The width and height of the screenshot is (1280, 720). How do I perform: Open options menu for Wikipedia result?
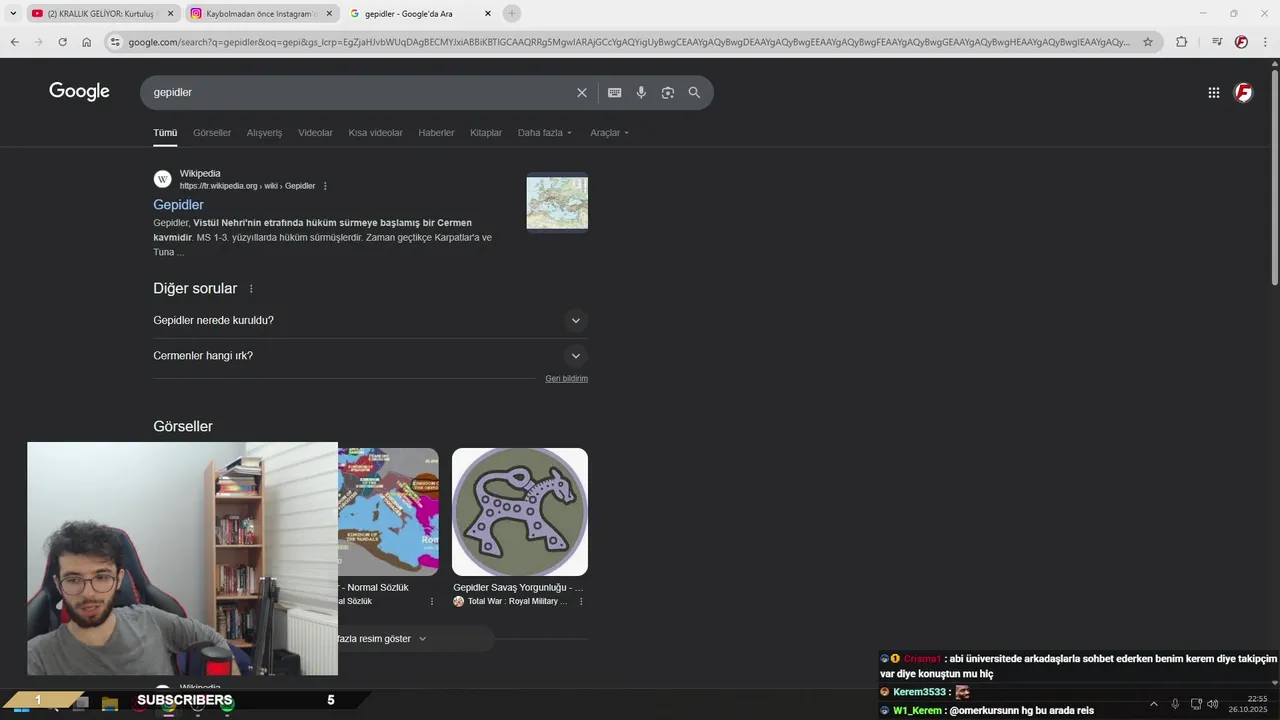click(325, 186)
